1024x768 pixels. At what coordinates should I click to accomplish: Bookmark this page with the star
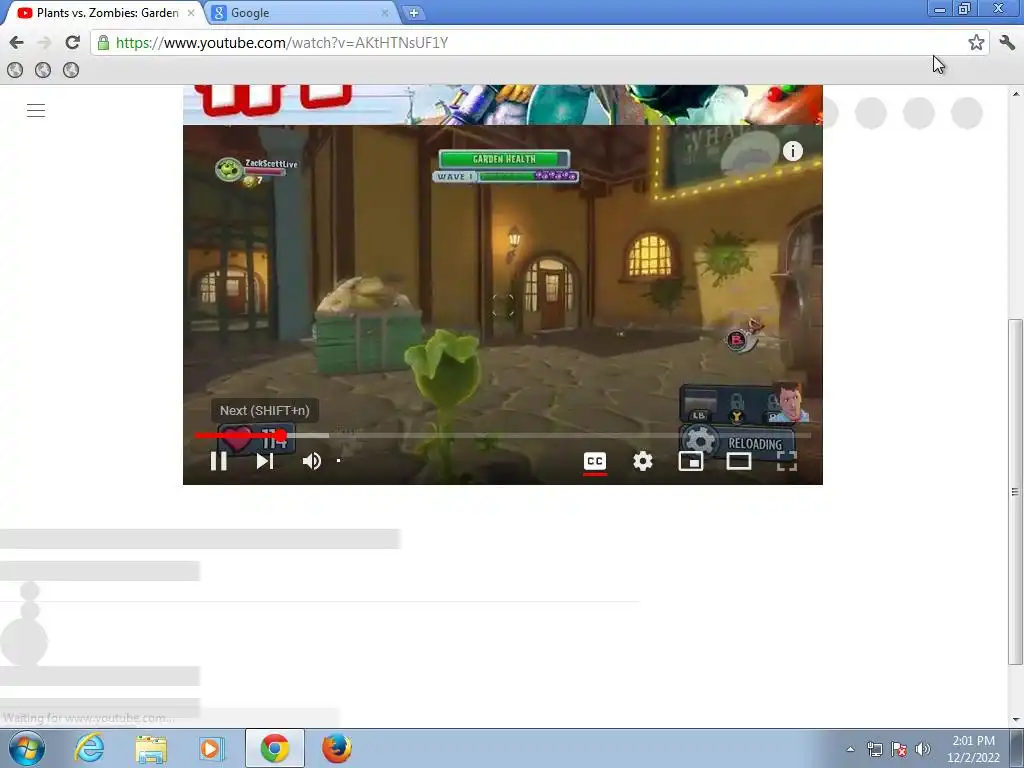(x=976, y=42)
